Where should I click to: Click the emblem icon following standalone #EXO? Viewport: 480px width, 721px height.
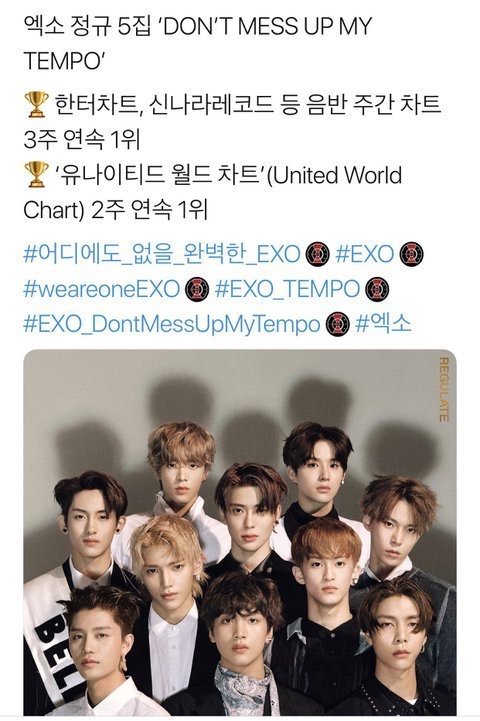(411, 254)
